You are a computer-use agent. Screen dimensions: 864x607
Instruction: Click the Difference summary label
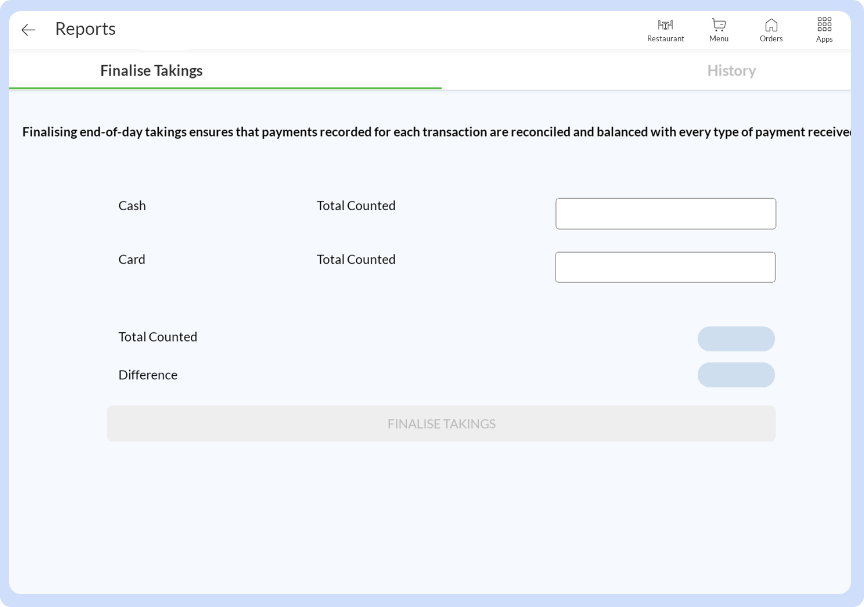[x=147, y=374]
